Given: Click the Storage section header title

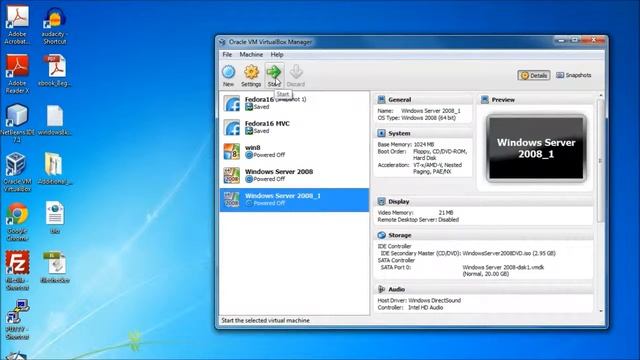Looking at the screenshot, I should (400, 236).
